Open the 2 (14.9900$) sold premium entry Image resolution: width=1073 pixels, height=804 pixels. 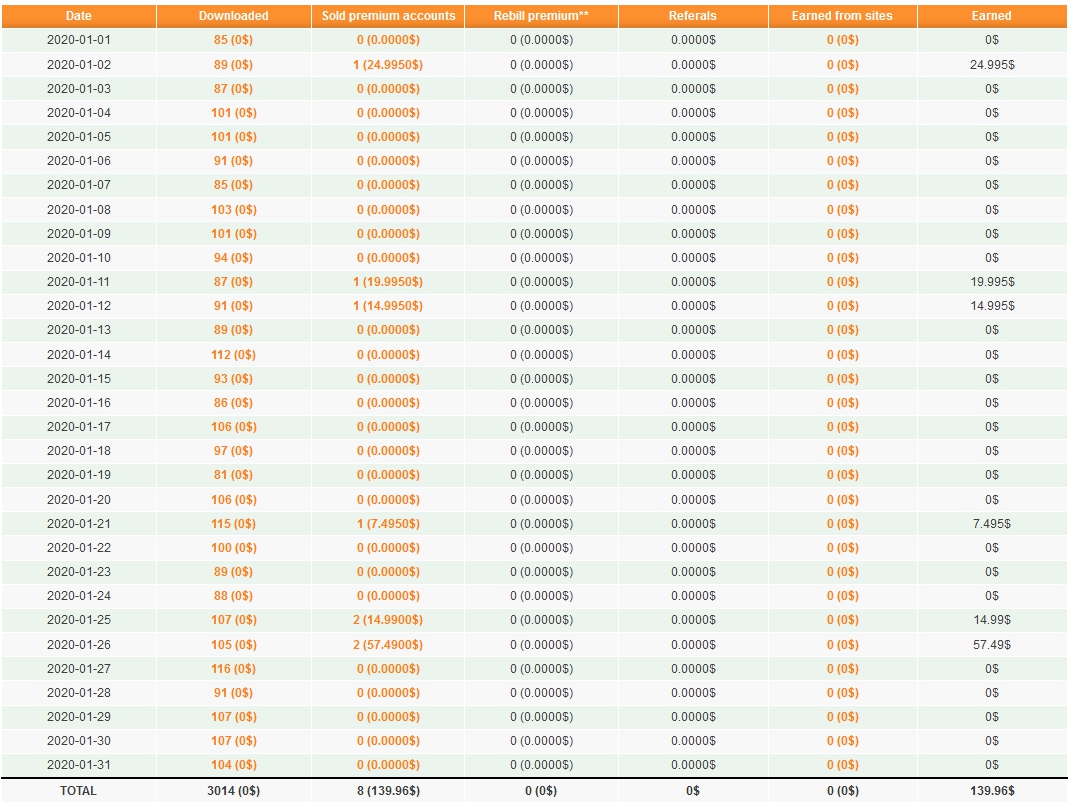[388, 620]
